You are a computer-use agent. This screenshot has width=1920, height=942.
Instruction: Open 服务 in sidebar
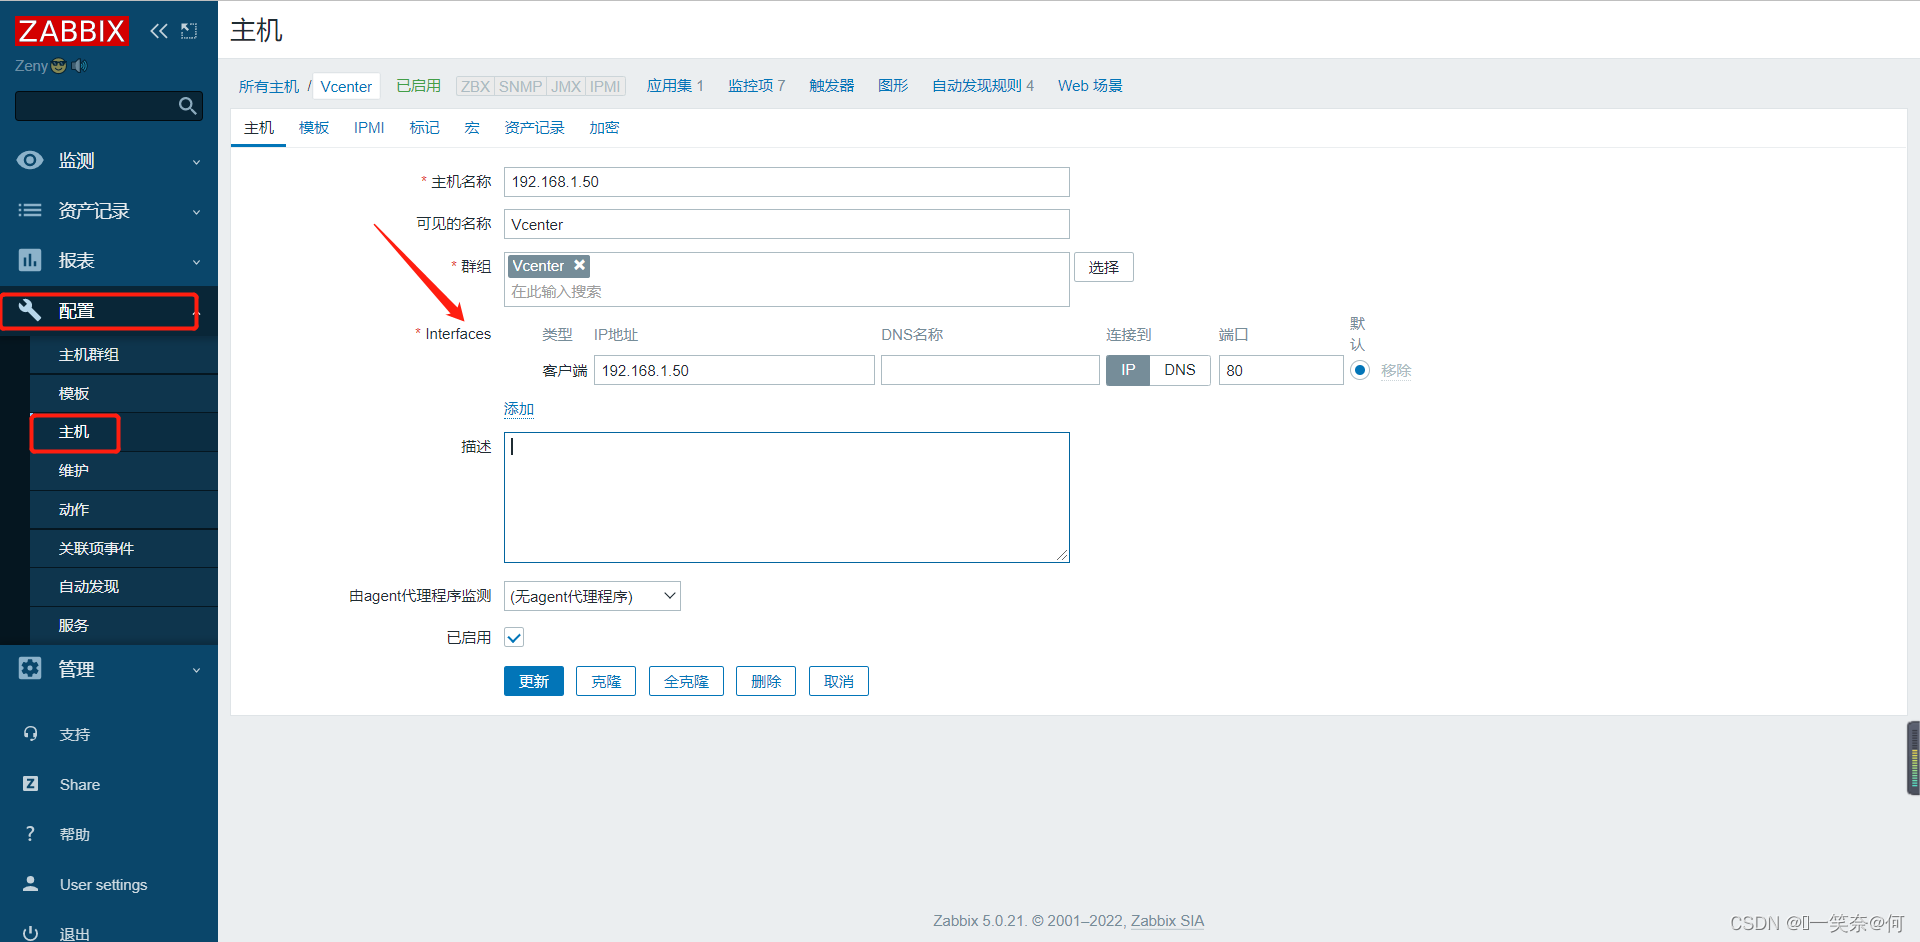124,626
